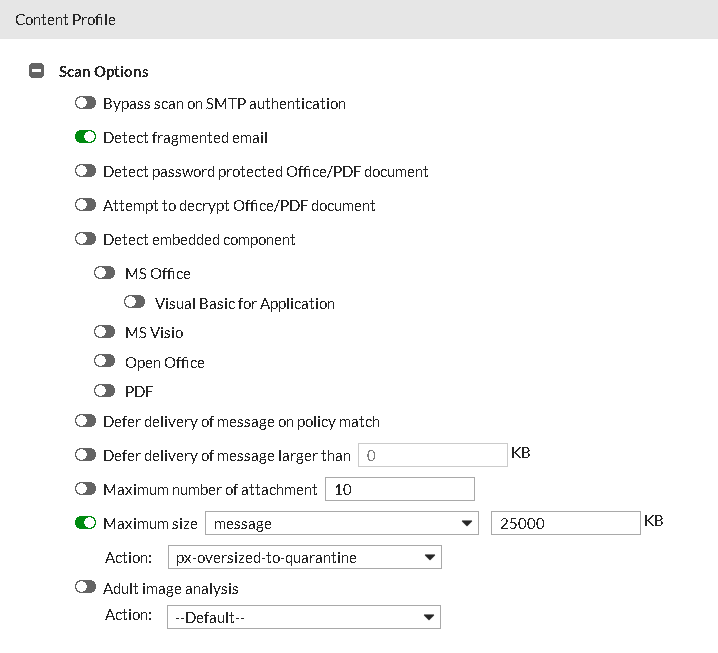Toggle Open Office detection on
Screen dimensions: 718x653
[105, 362]
